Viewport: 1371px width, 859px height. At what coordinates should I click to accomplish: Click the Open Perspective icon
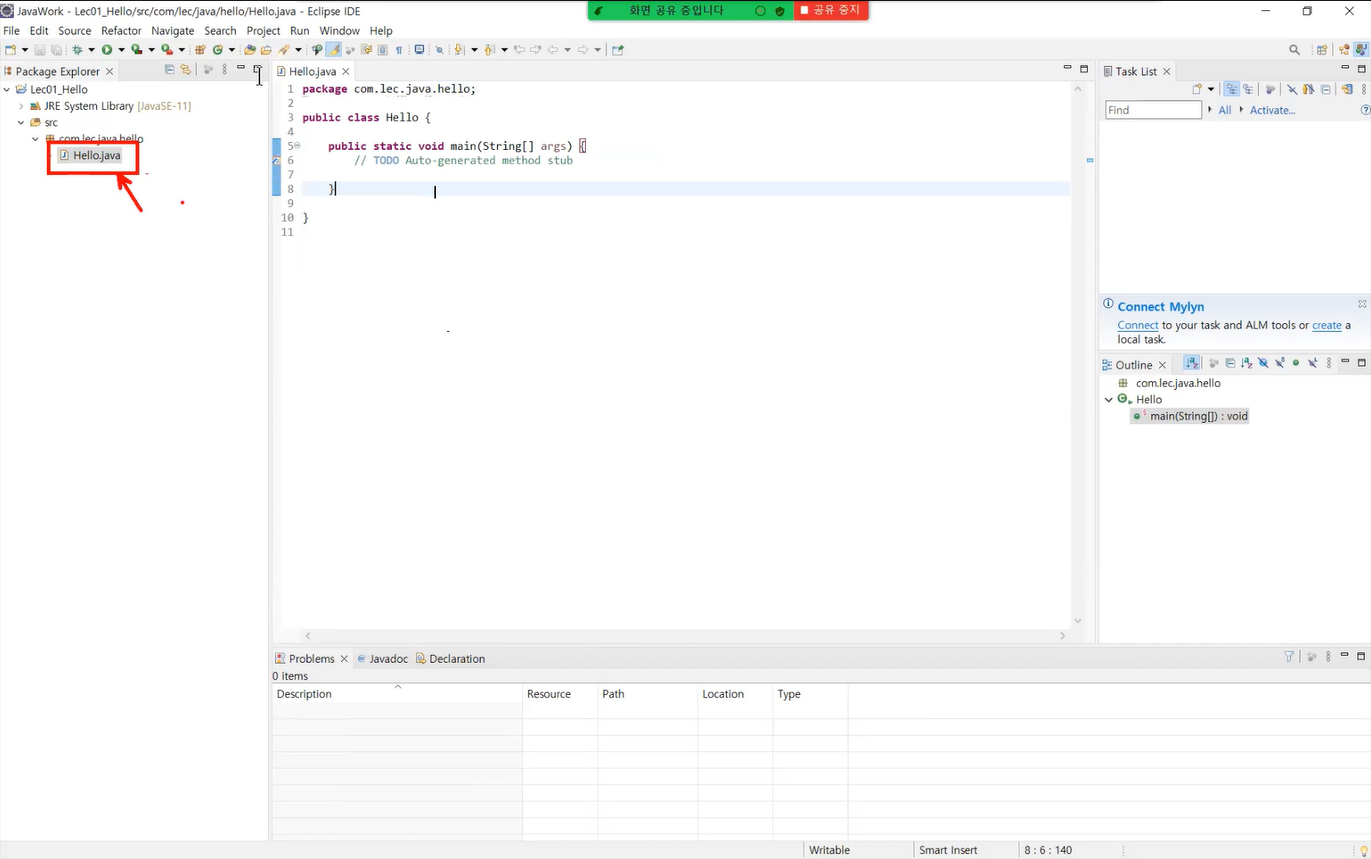1322,50
